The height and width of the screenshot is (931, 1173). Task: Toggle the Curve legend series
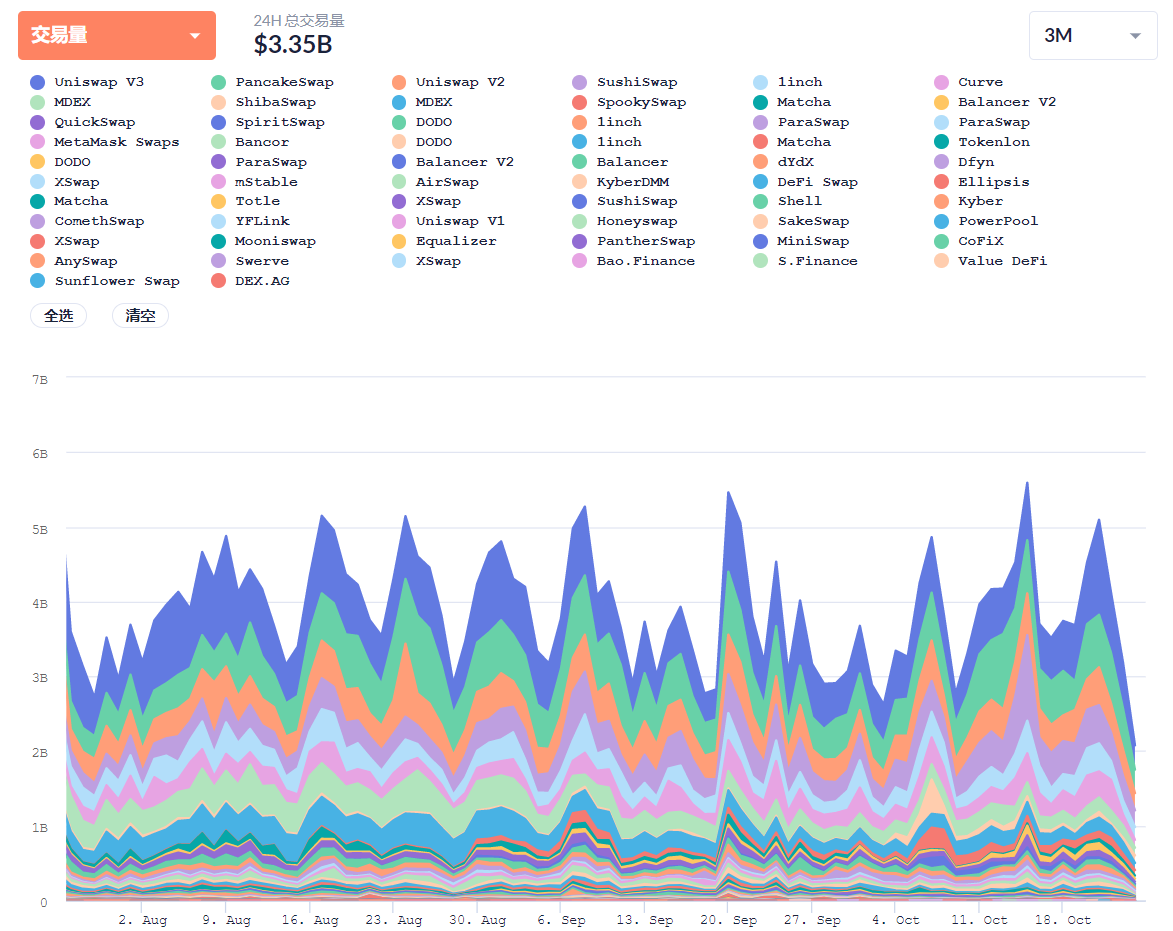point(969,82)
